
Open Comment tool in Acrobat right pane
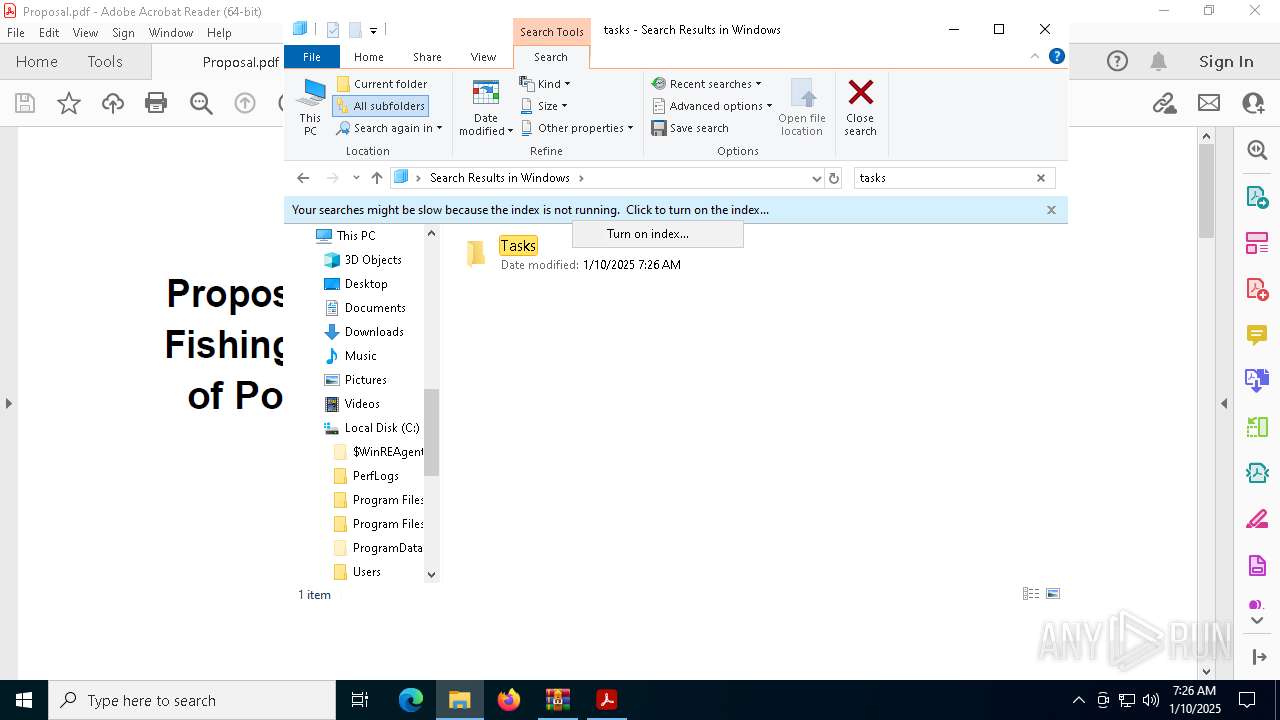(1257, 335)
